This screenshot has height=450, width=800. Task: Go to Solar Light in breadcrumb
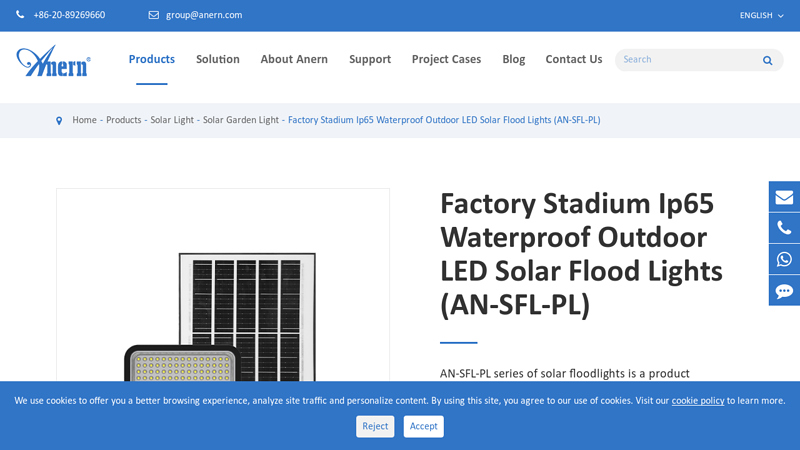click(172, 120)
